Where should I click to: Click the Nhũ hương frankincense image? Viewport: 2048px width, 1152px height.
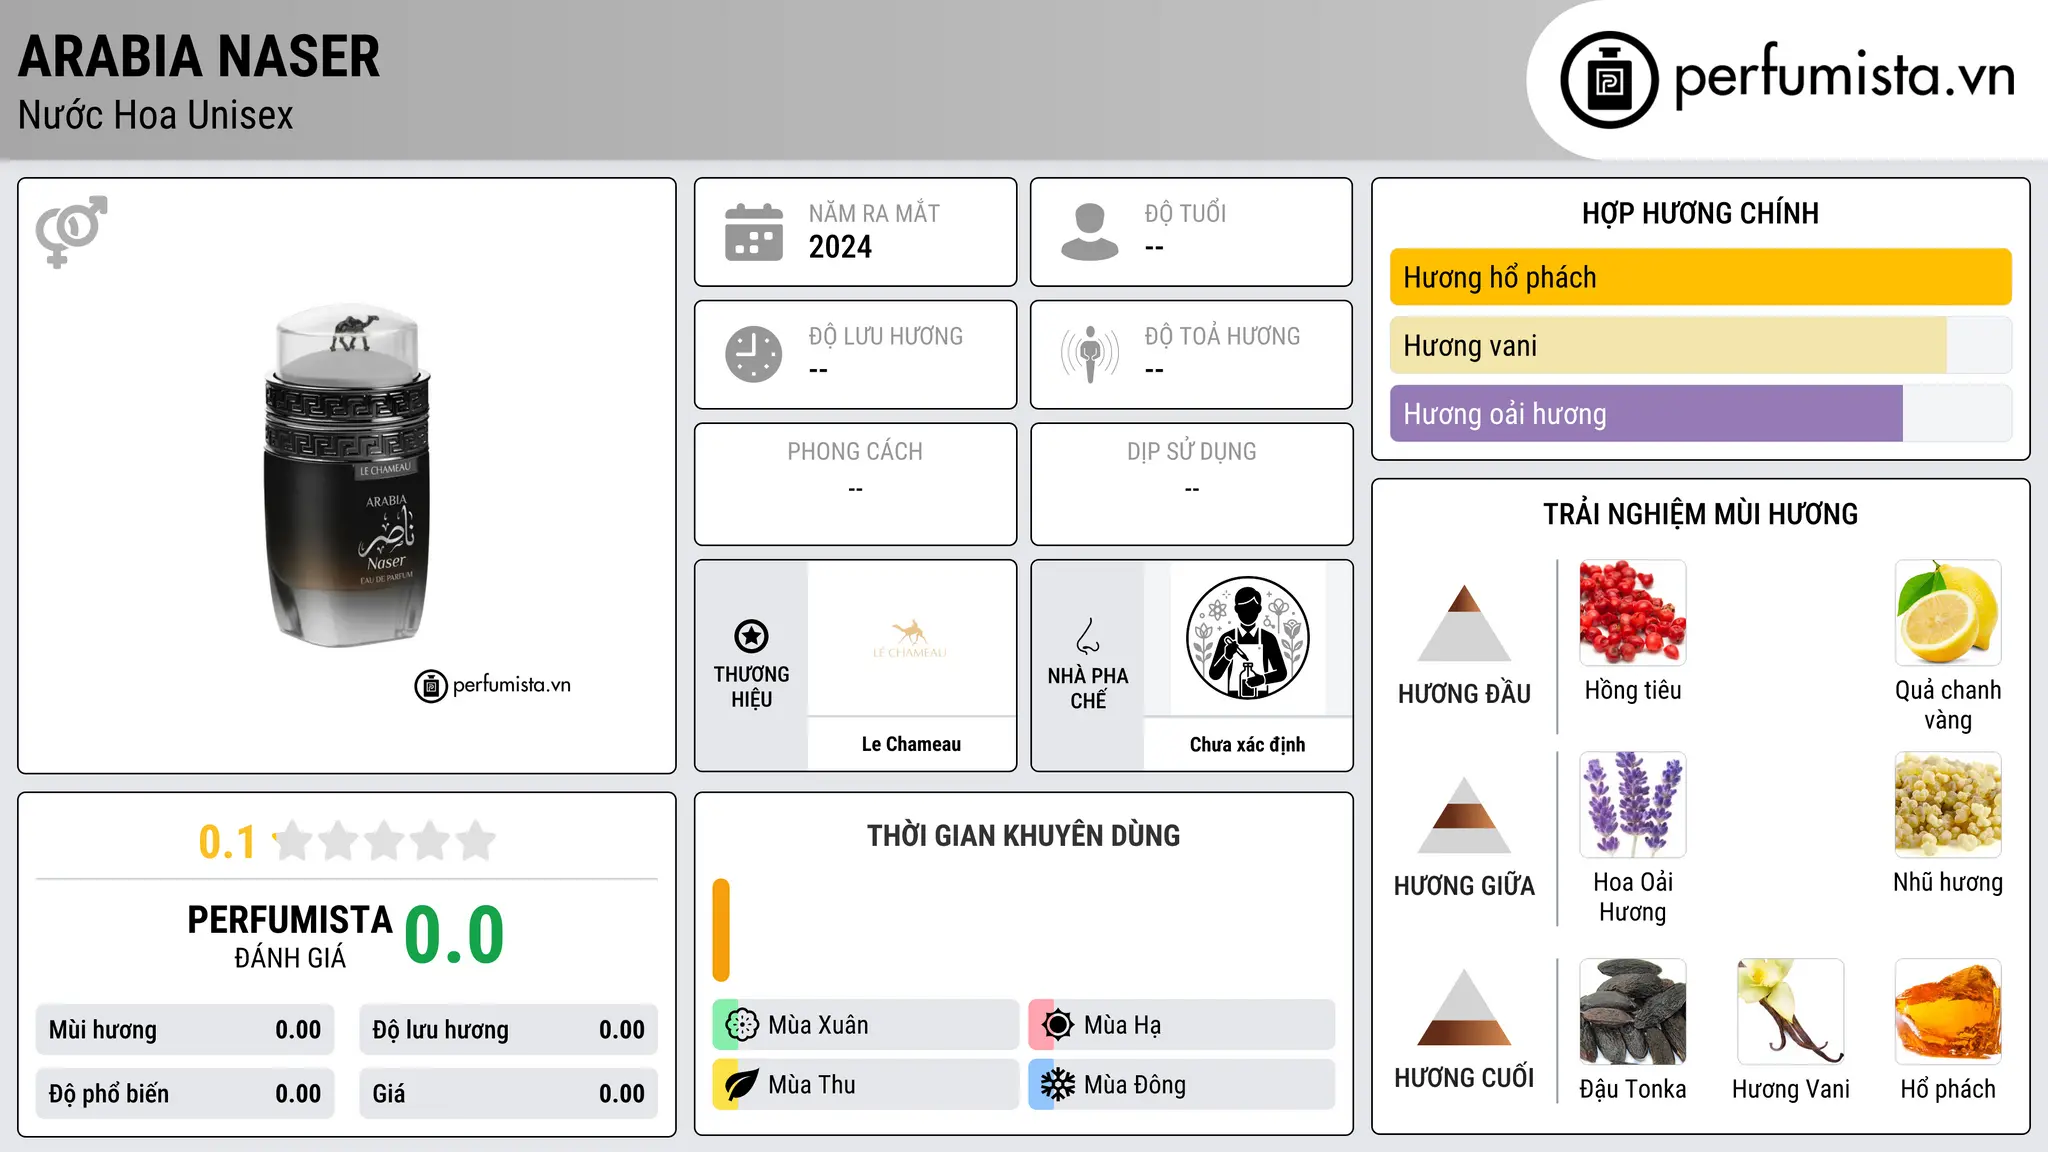(x=1948, y=805)
